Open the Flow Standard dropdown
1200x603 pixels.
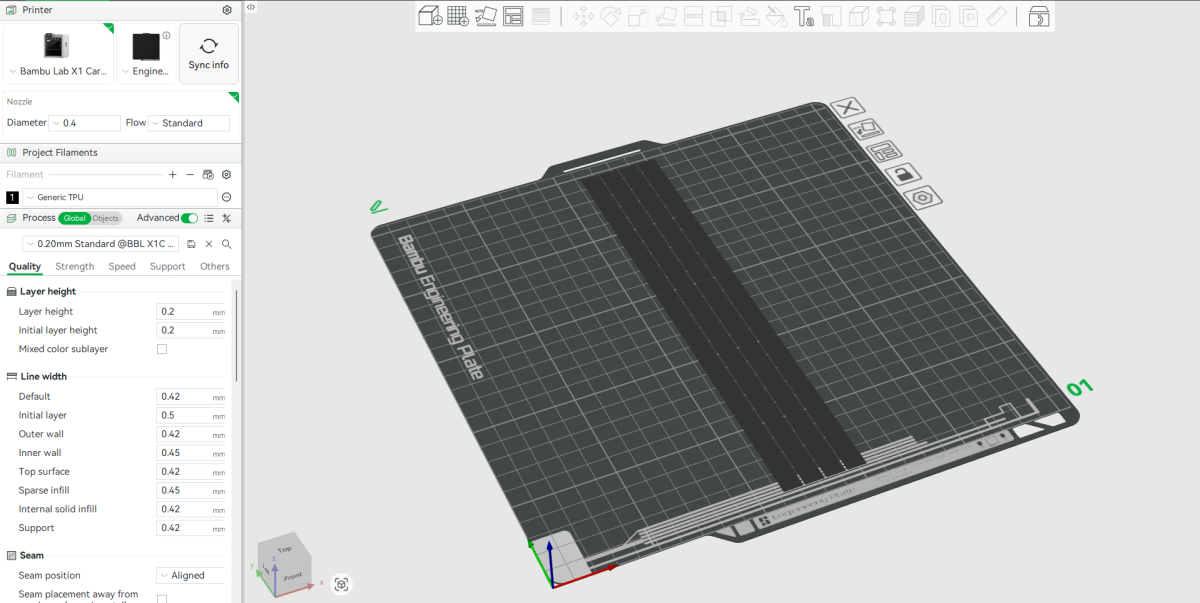click(x=188, y=123)
